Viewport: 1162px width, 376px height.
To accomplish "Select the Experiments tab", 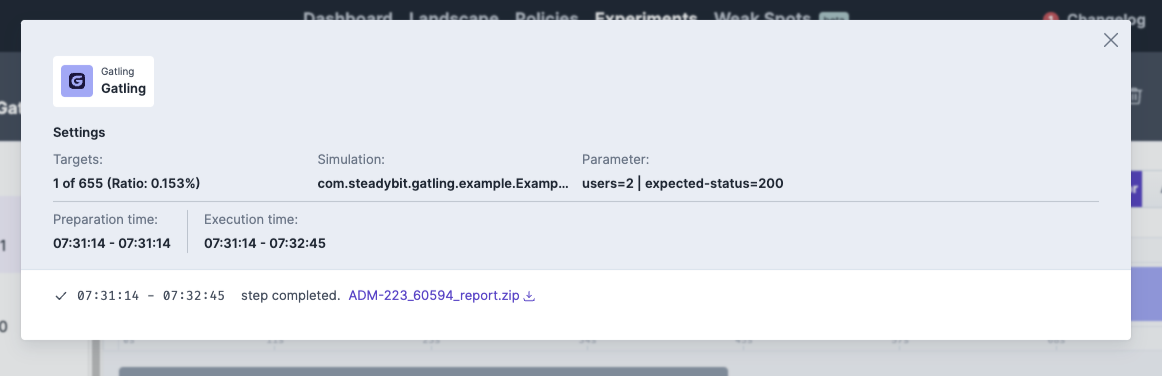I will [x=645, y=17].
